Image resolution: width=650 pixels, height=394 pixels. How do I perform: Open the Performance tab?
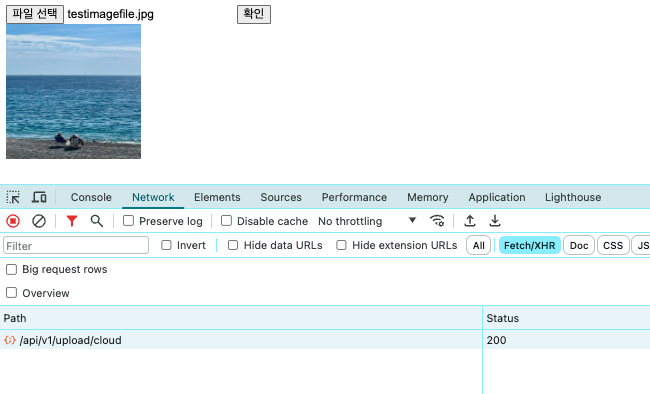pyautogui.click(x=354, y=197)
